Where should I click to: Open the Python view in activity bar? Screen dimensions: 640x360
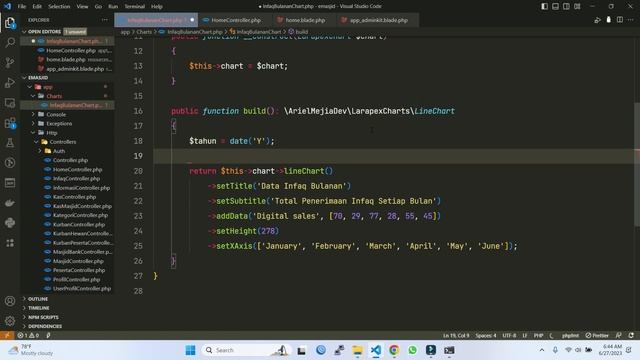click(x=10, y=223)
